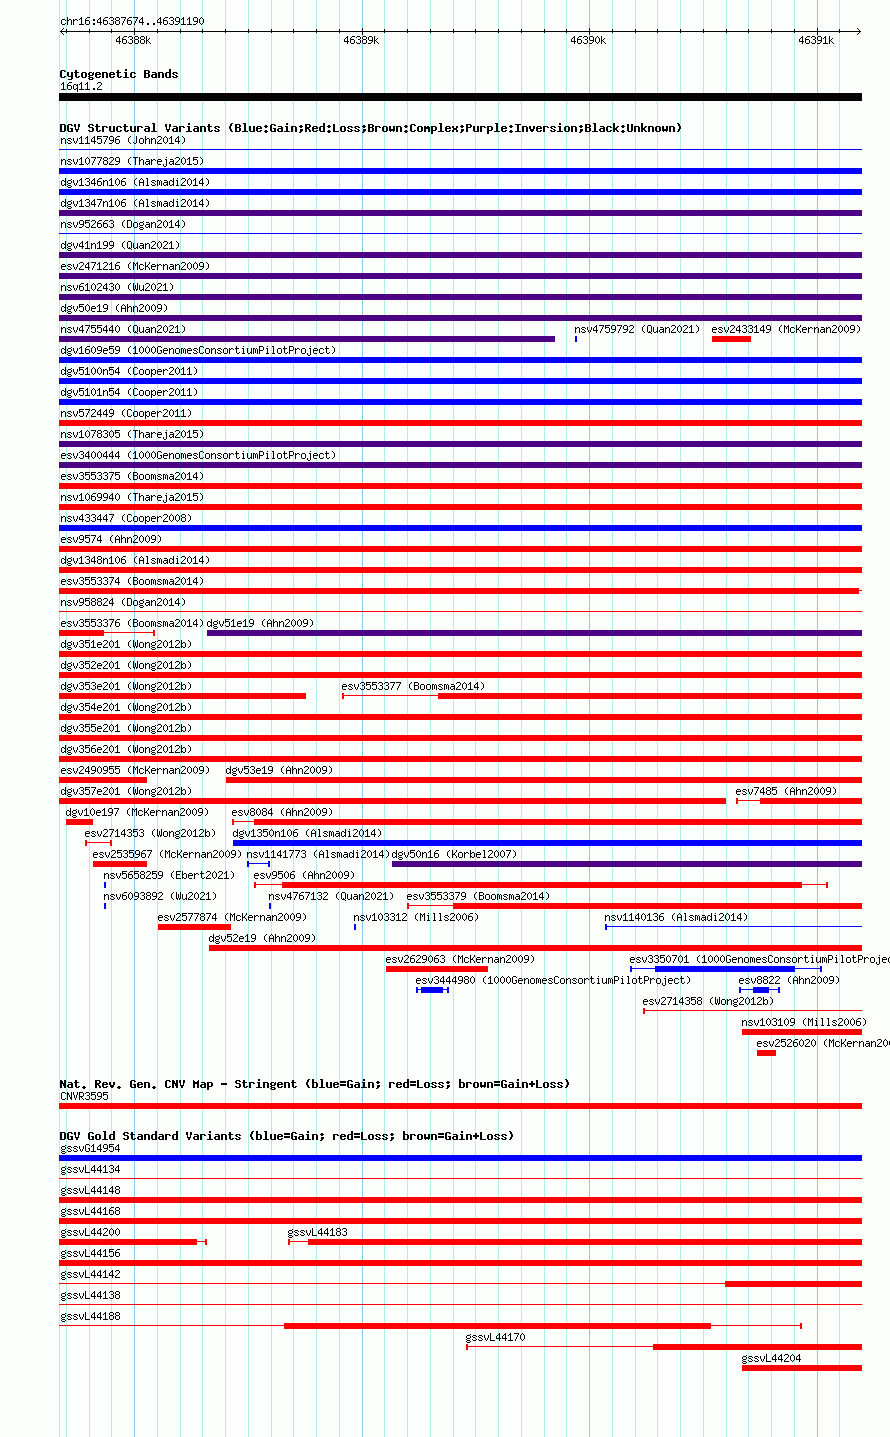Click esv3553376 (Boomsma2014) label

pos(132,623)
